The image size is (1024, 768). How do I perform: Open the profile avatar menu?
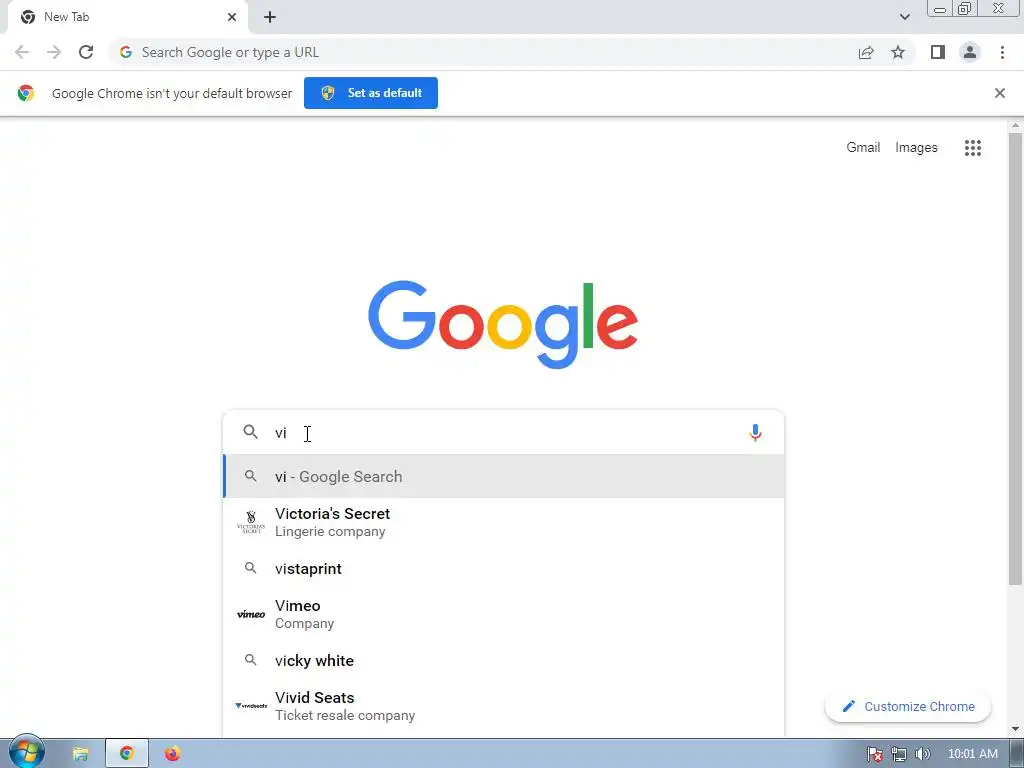[970, 52]
